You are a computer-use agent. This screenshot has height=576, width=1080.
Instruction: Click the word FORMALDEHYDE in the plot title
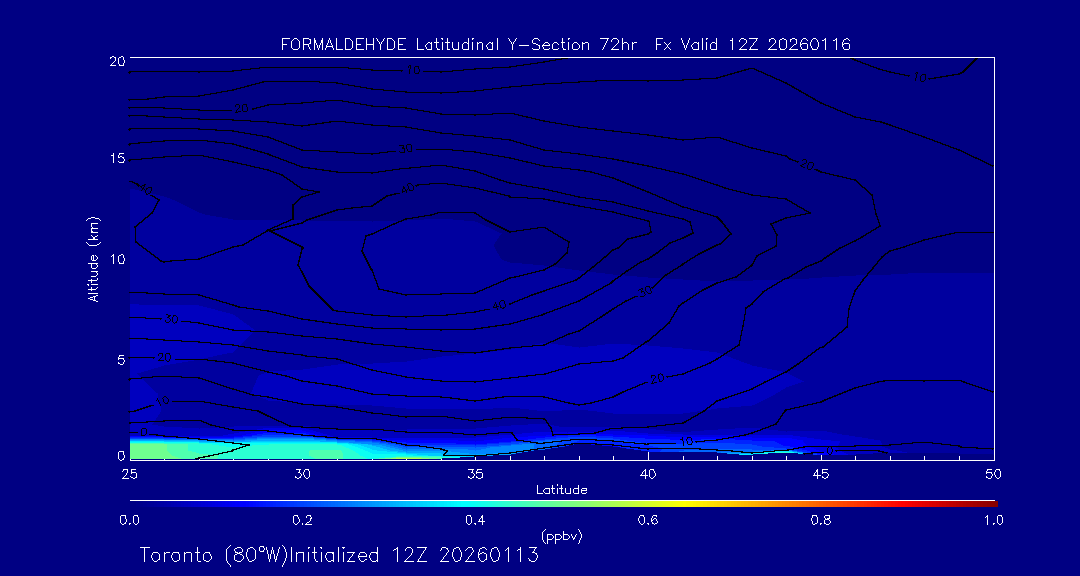345,45
